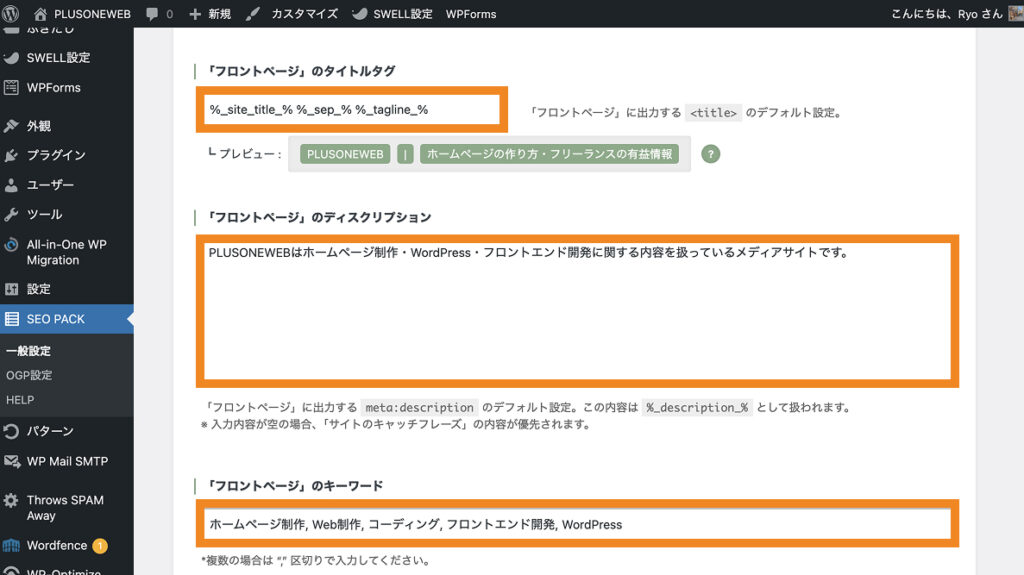Select OGP設定 submenu item
The image size is (1024, 575).
pyautogui.click(x=29, y=375)
